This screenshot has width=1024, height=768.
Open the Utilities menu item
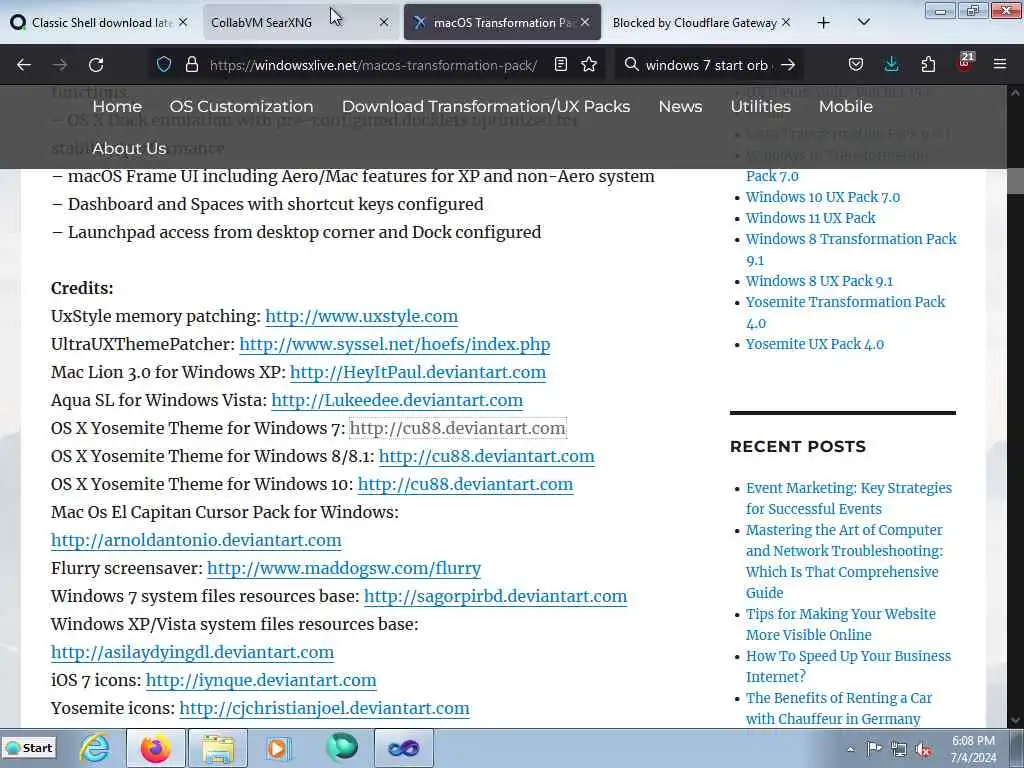761,106
